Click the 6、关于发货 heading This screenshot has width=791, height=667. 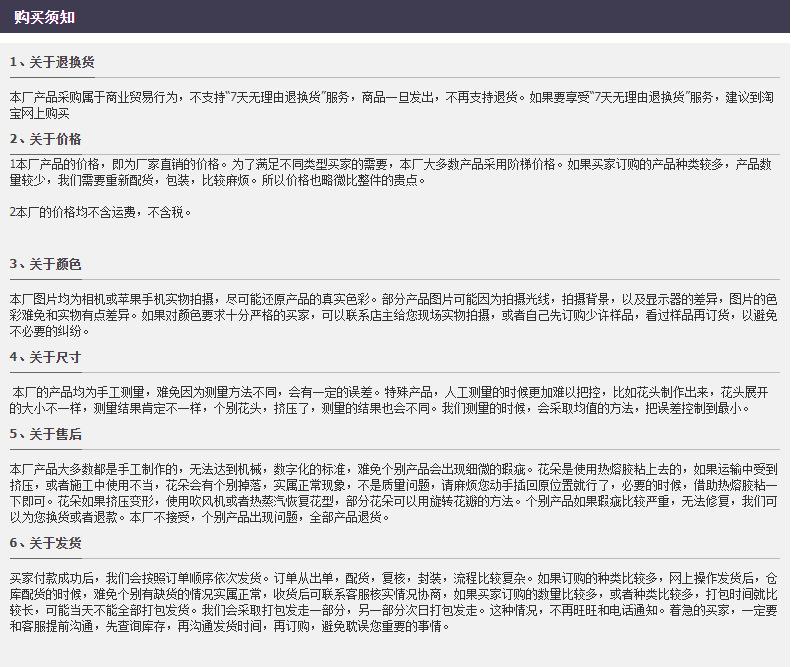point(46,543)
